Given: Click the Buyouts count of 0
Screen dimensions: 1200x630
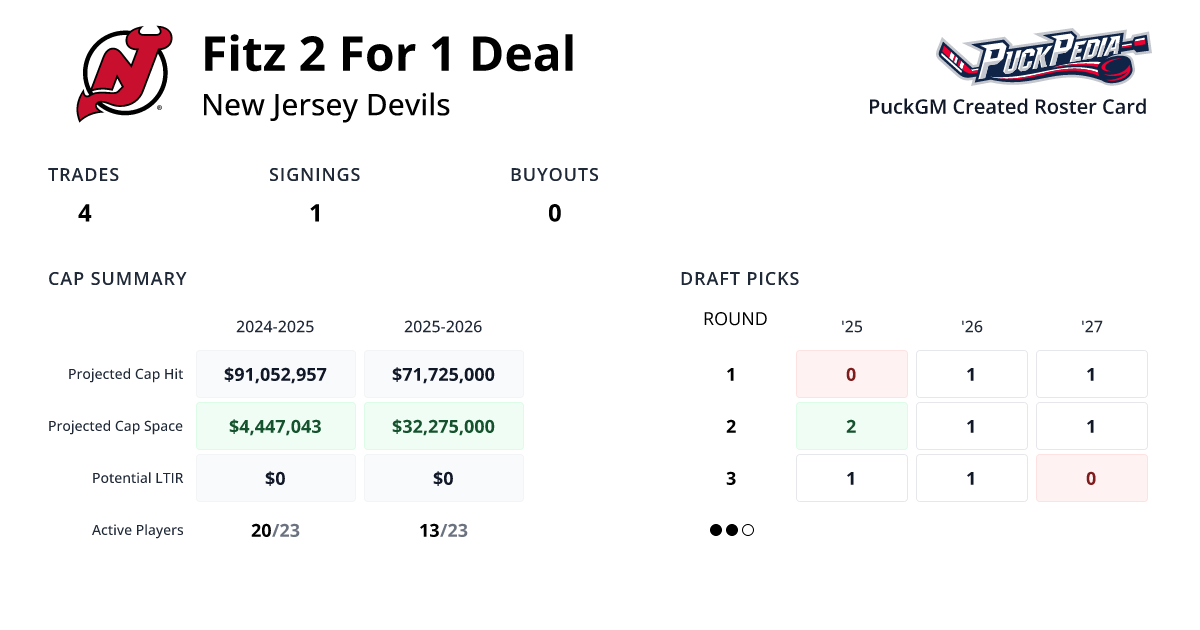Looking at the screenshot, I should [554, 213].
